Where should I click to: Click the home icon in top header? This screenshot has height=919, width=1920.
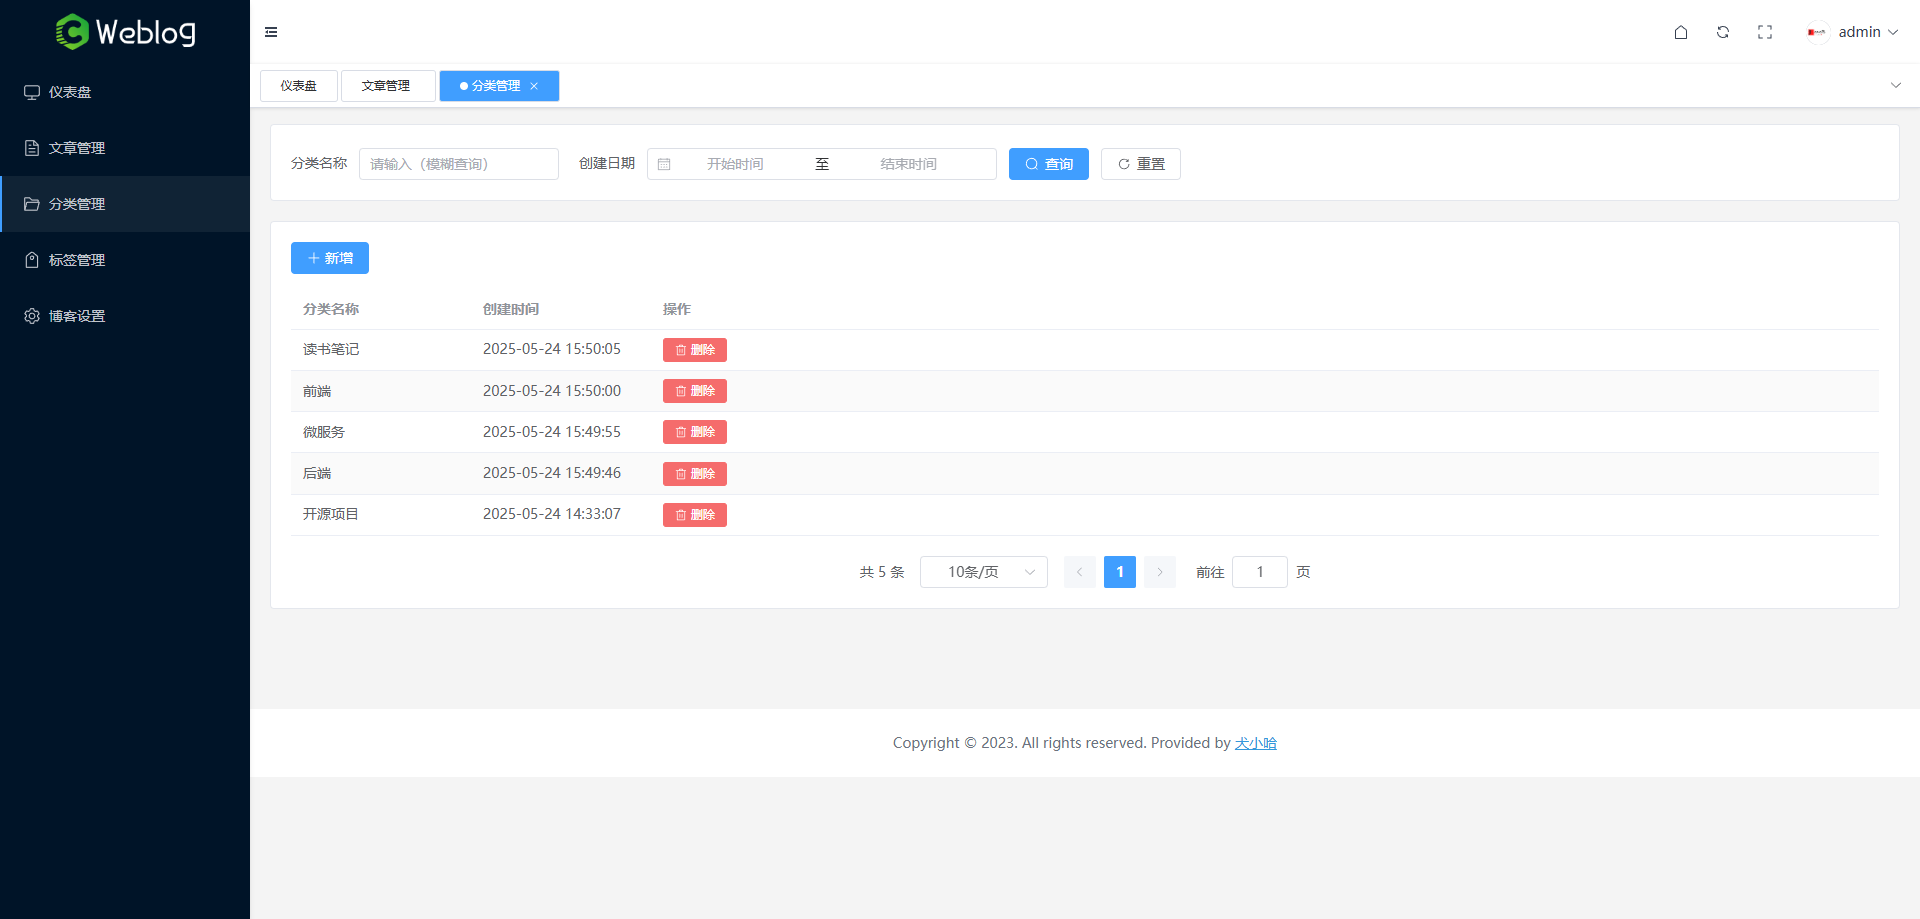[1681, 32]
